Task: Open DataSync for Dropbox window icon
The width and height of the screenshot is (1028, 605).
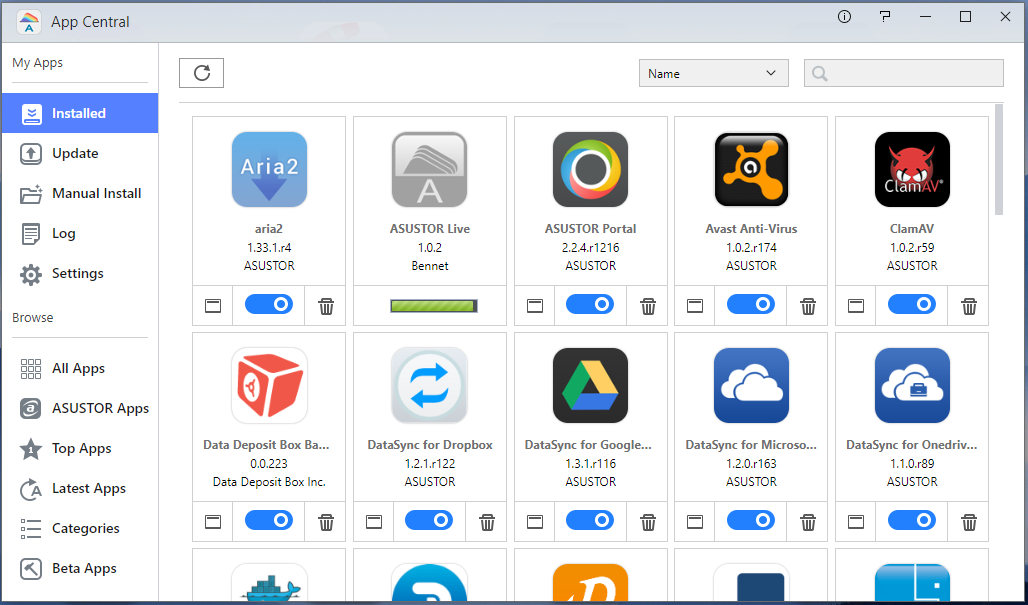Action: [x=374, y=522]
